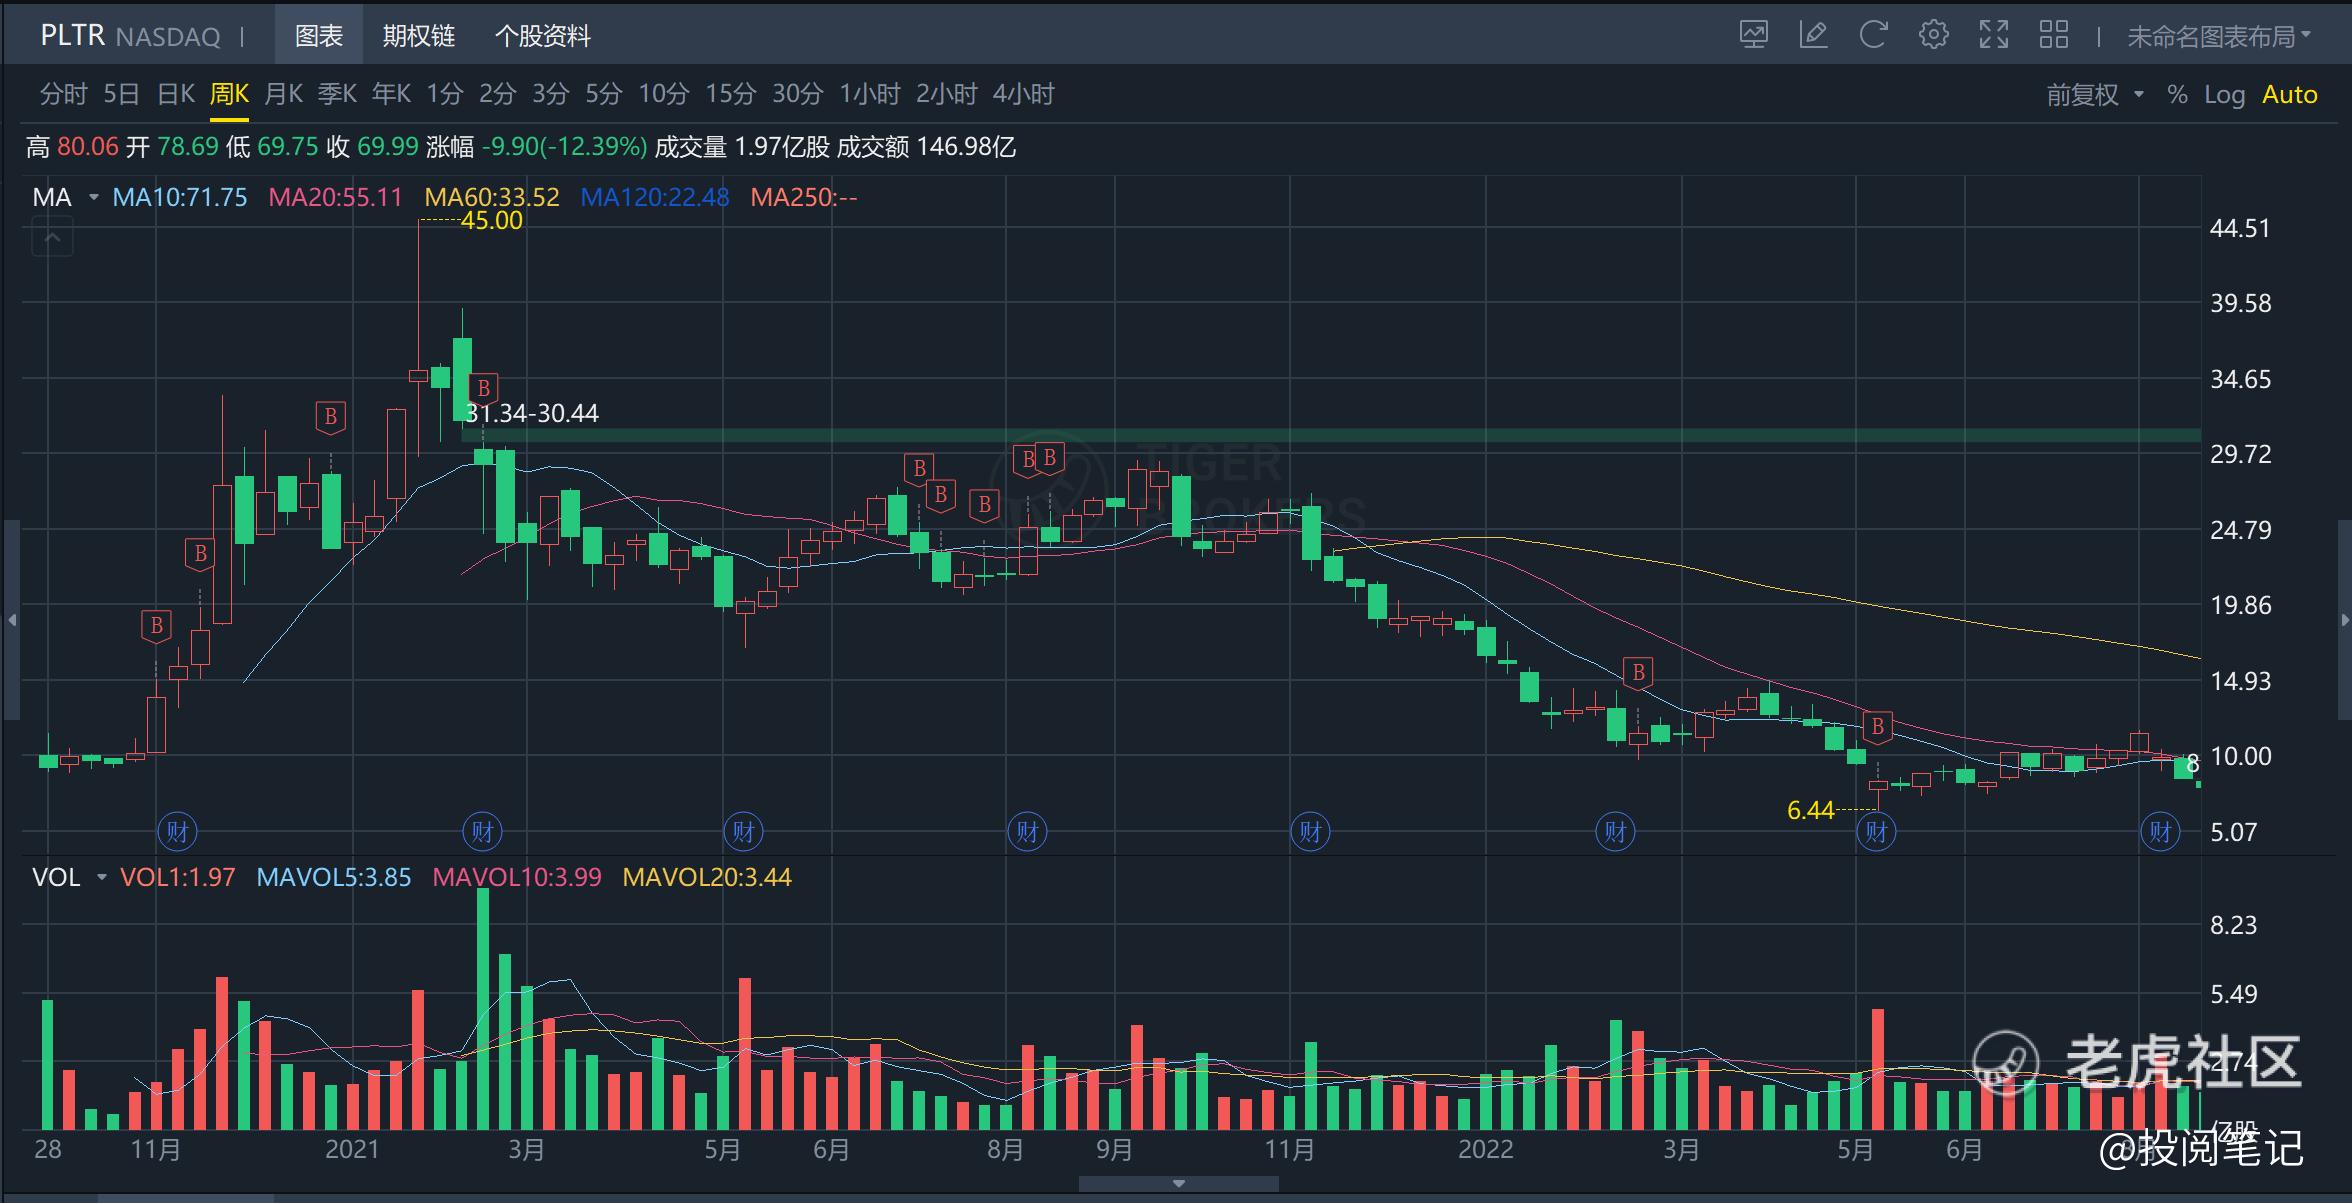Select the 15分 timeframe
Screen dimensions: 2352x1203
730,94
